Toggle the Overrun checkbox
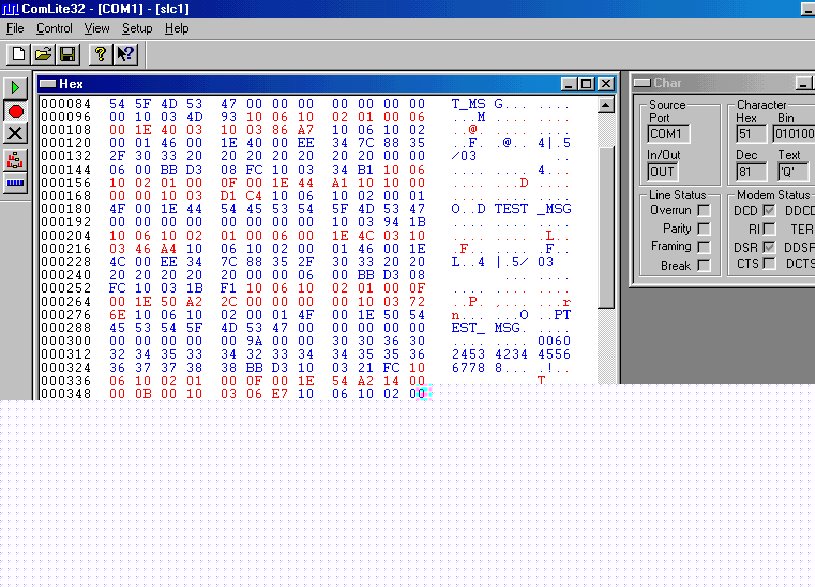The height and width of the screenshot is (587, 815). [704, 210]
